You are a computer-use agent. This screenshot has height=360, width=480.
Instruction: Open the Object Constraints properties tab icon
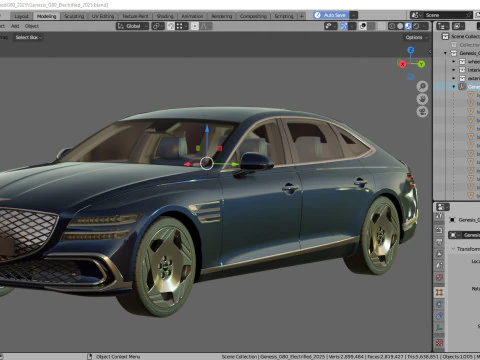(x=439, y=316)
